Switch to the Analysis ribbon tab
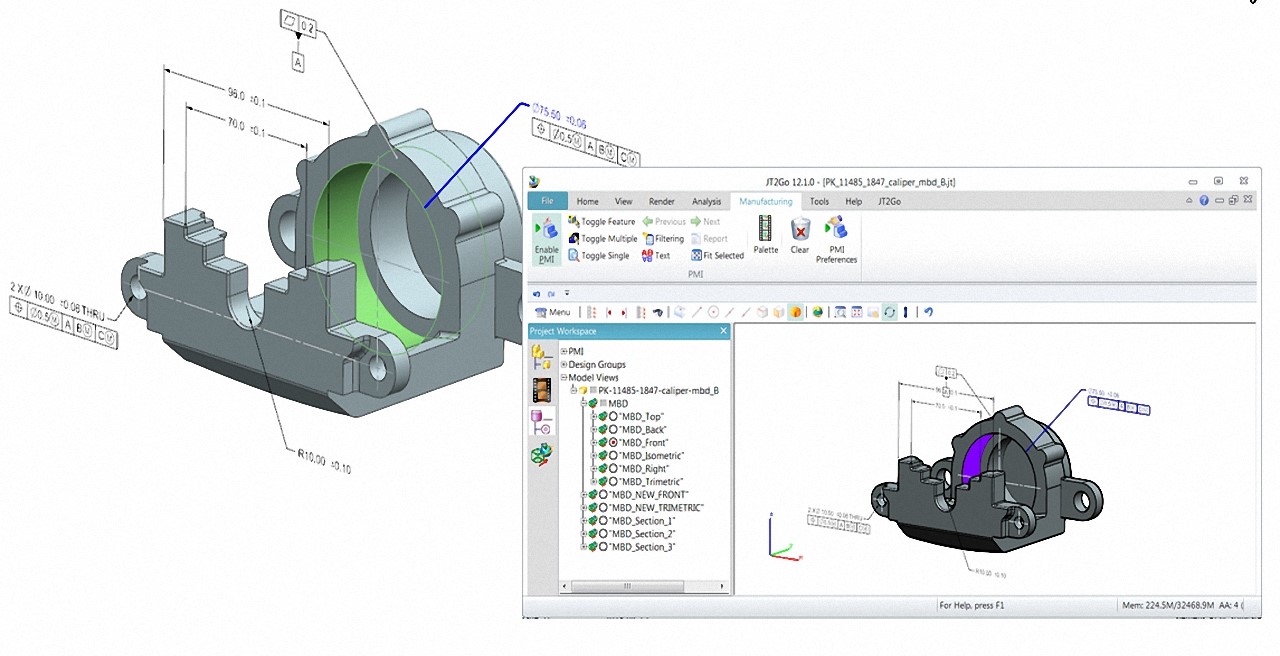Viewport: 1280px width, 656px height. pyautogui.click(x=706, y=201)
